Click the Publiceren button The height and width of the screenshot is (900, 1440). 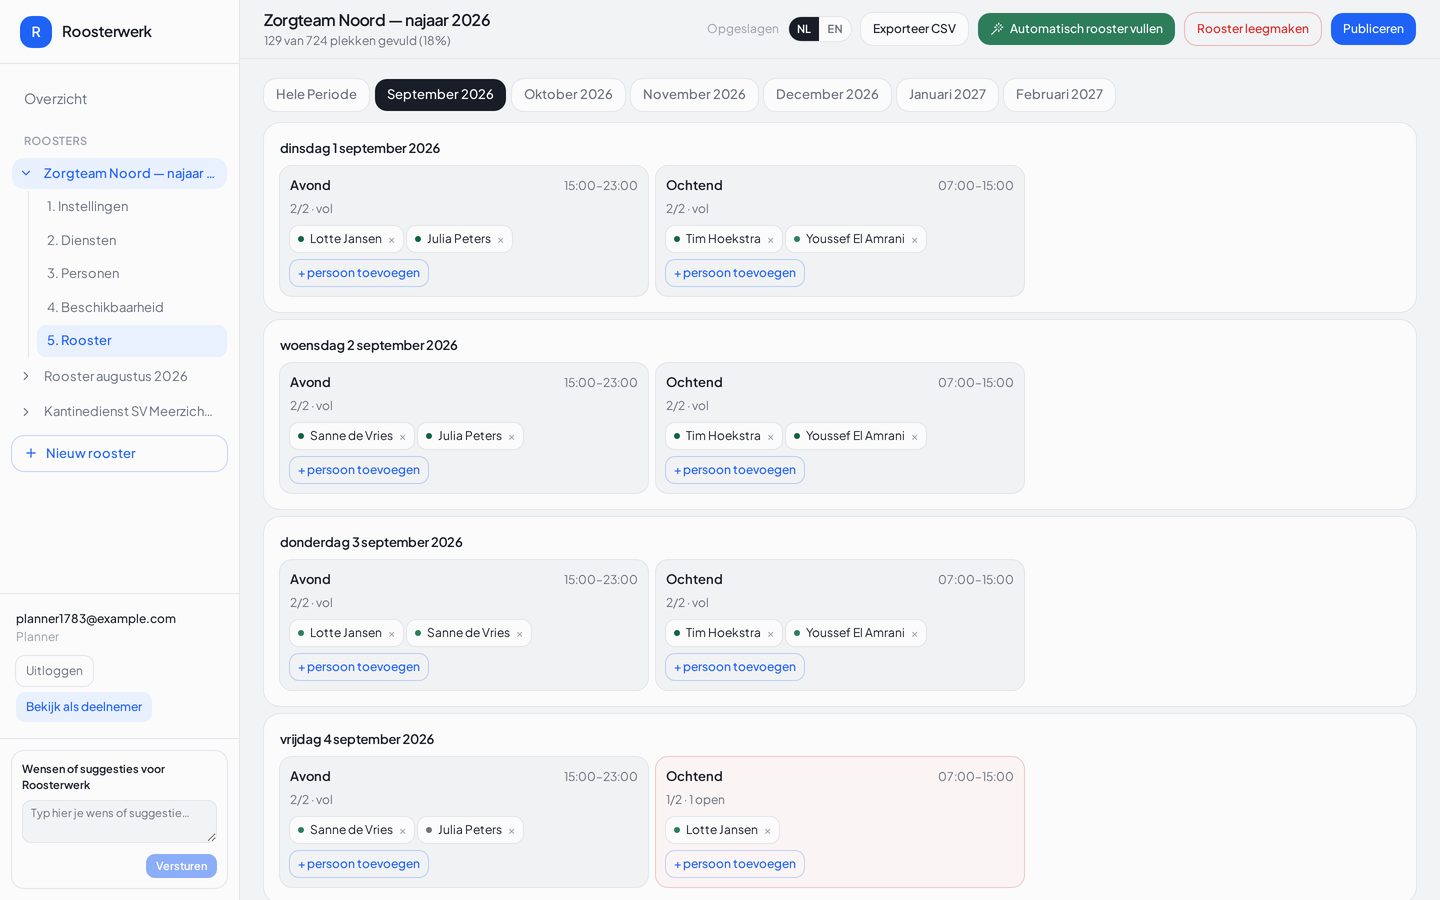1373,29
